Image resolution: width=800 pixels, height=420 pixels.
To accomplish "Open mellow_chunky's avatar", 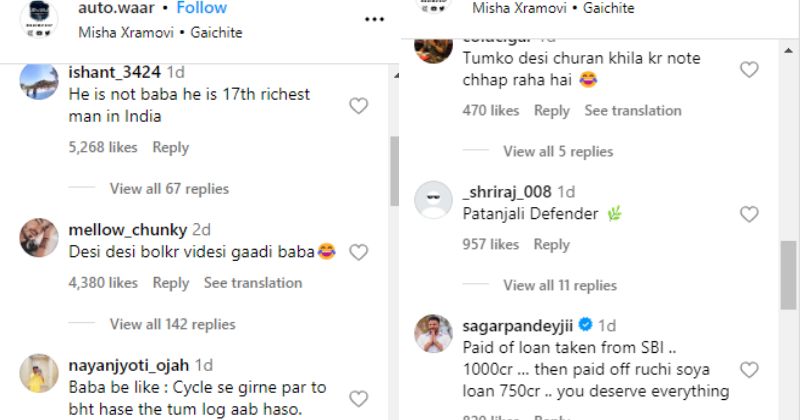I will 39,238.
